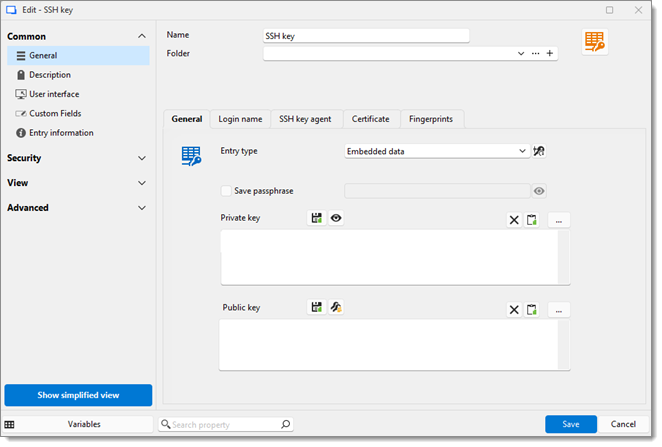Screen dimensions: 662x447
Task: Click the tool icon beside Entry type
Action: point(540,151)
